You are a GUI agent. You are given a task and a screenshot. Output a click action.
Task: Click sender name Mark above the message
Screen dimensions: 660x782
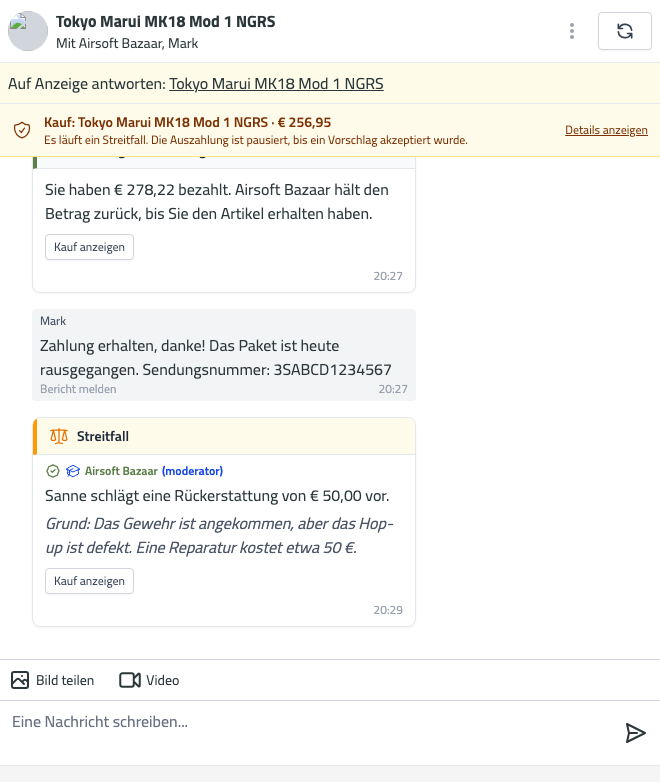(x=53, y=321)
